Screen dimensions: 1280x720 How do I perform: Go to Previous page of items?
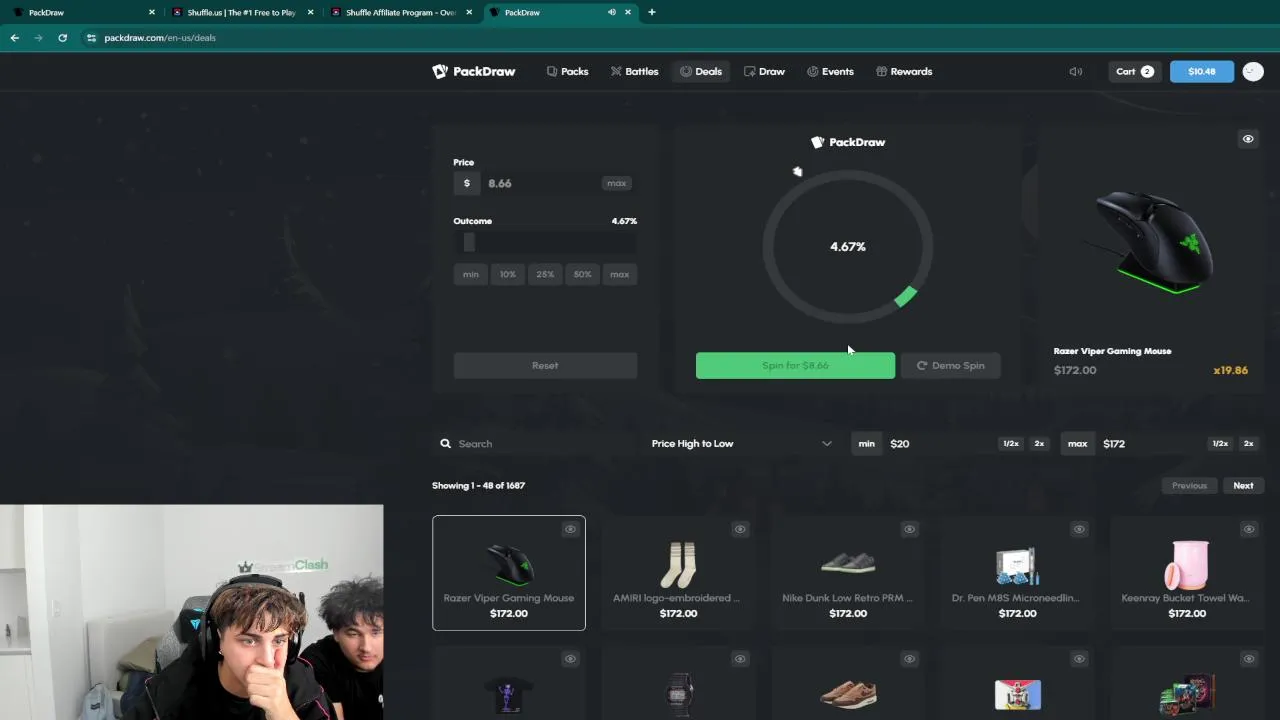click(x=1189, y=486)
